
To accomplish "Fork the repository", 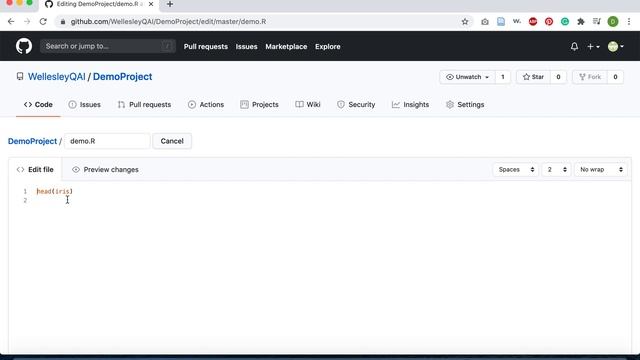I will (590, 77).
